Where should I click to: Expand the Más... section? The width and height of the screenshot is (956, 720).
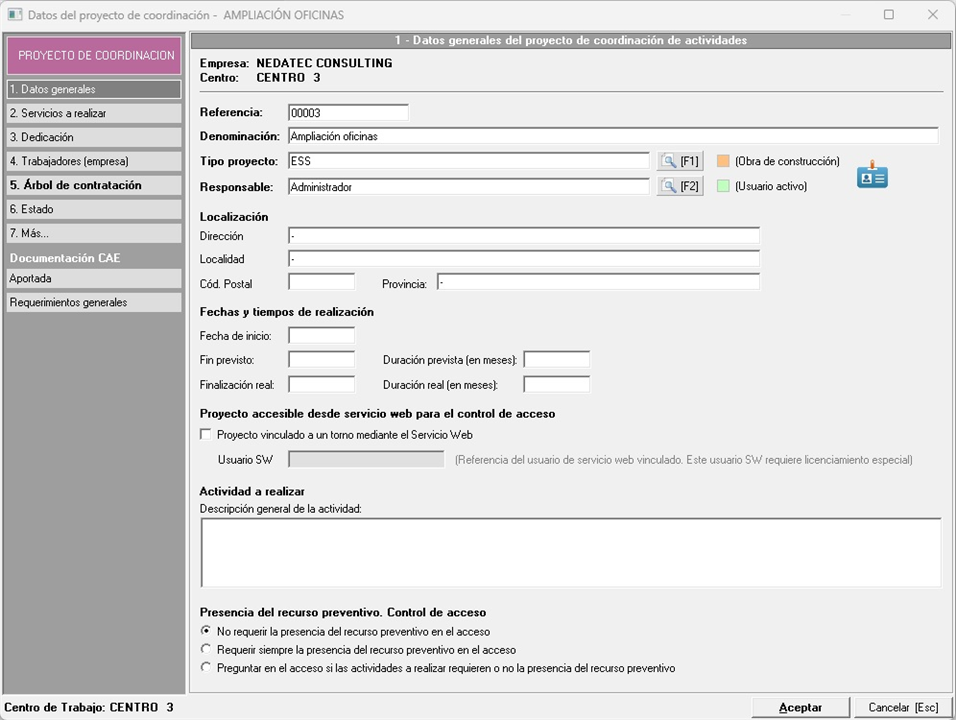click(94, 233)
